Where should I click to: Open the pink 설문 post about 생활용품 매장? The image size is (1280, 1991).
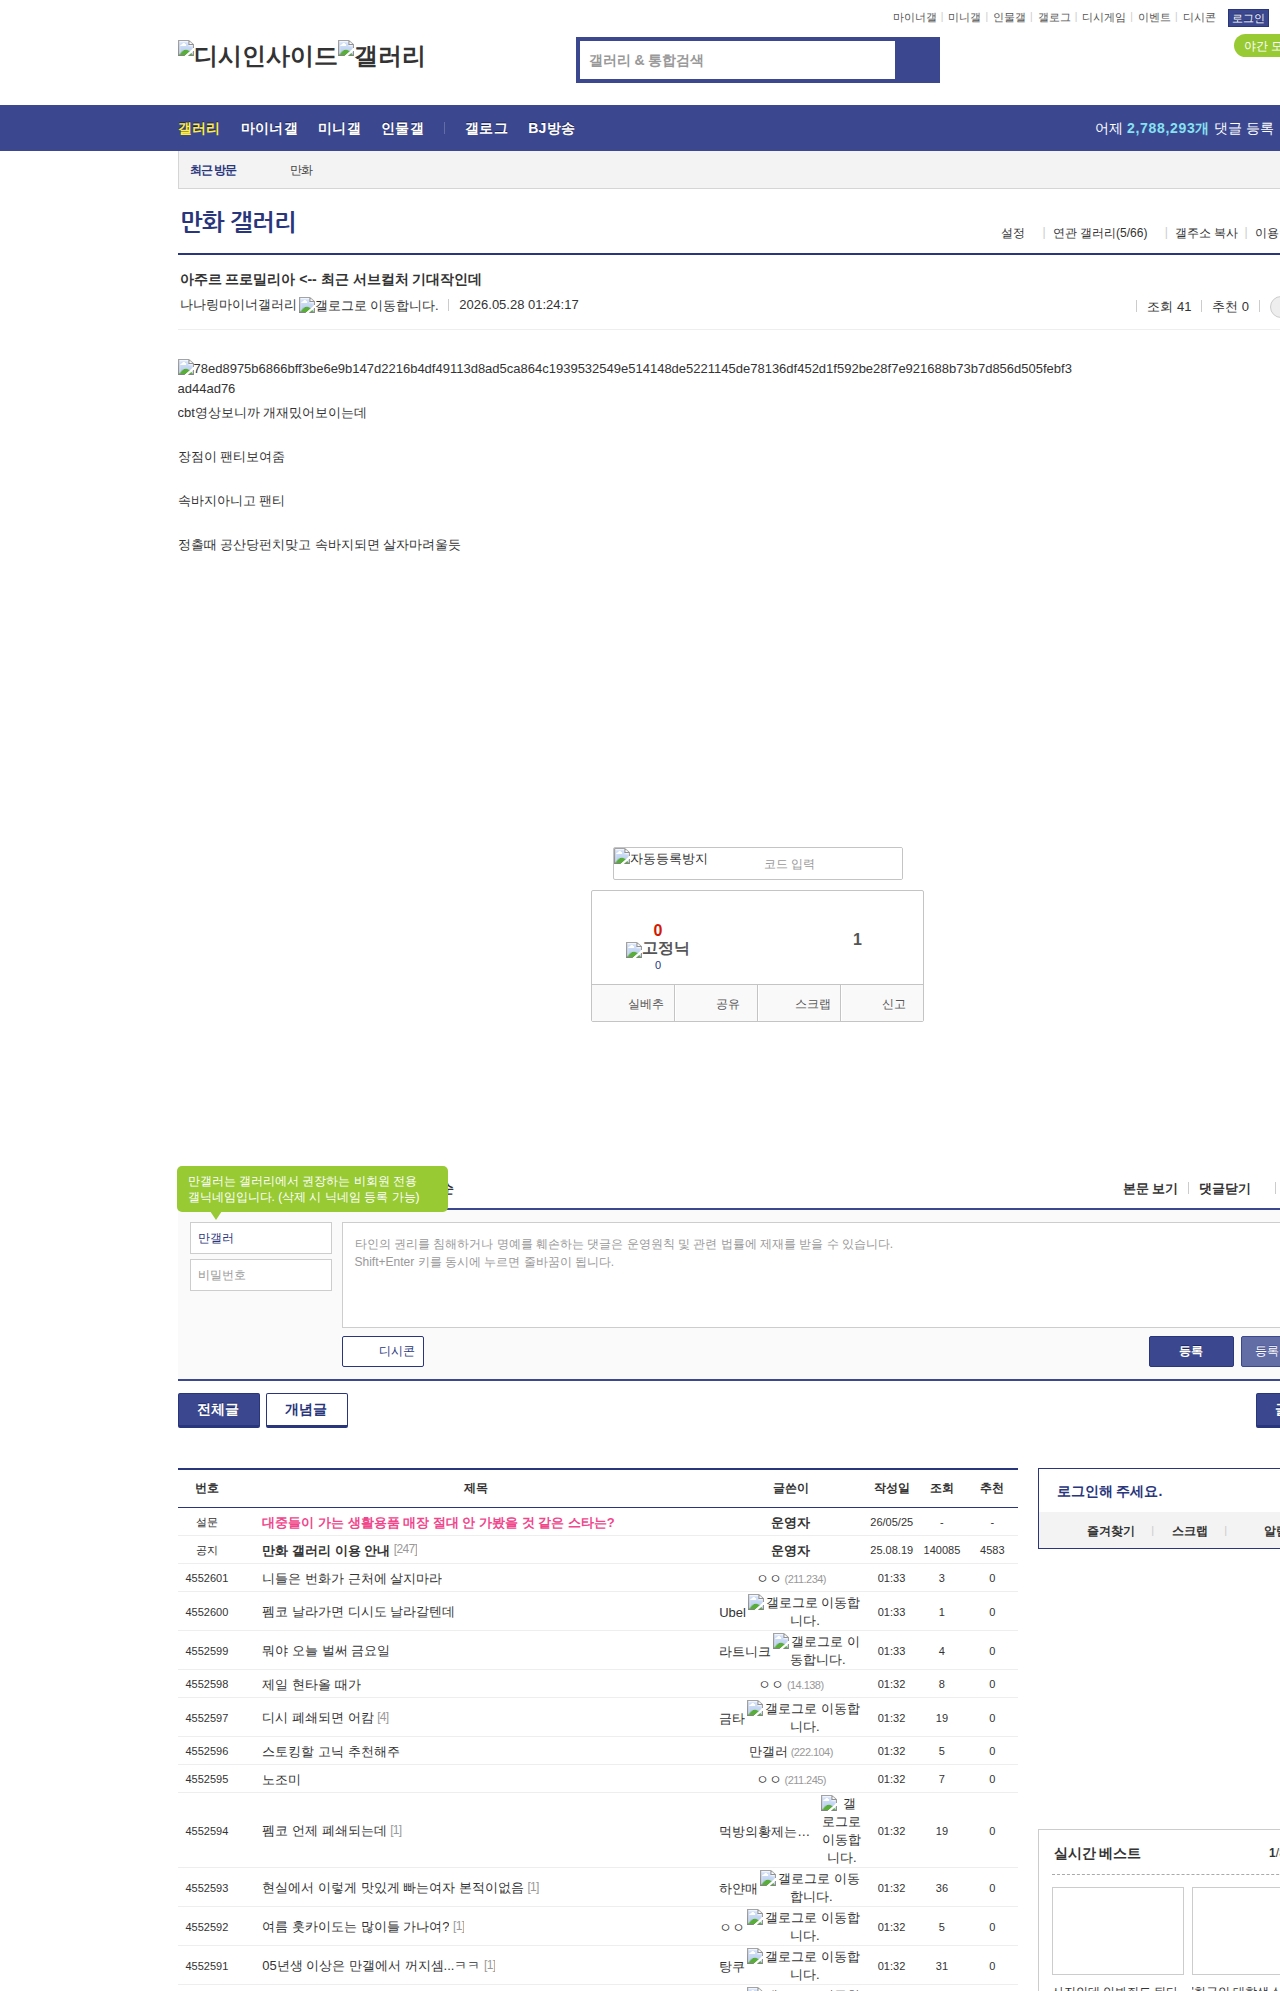coord(438,1522)
